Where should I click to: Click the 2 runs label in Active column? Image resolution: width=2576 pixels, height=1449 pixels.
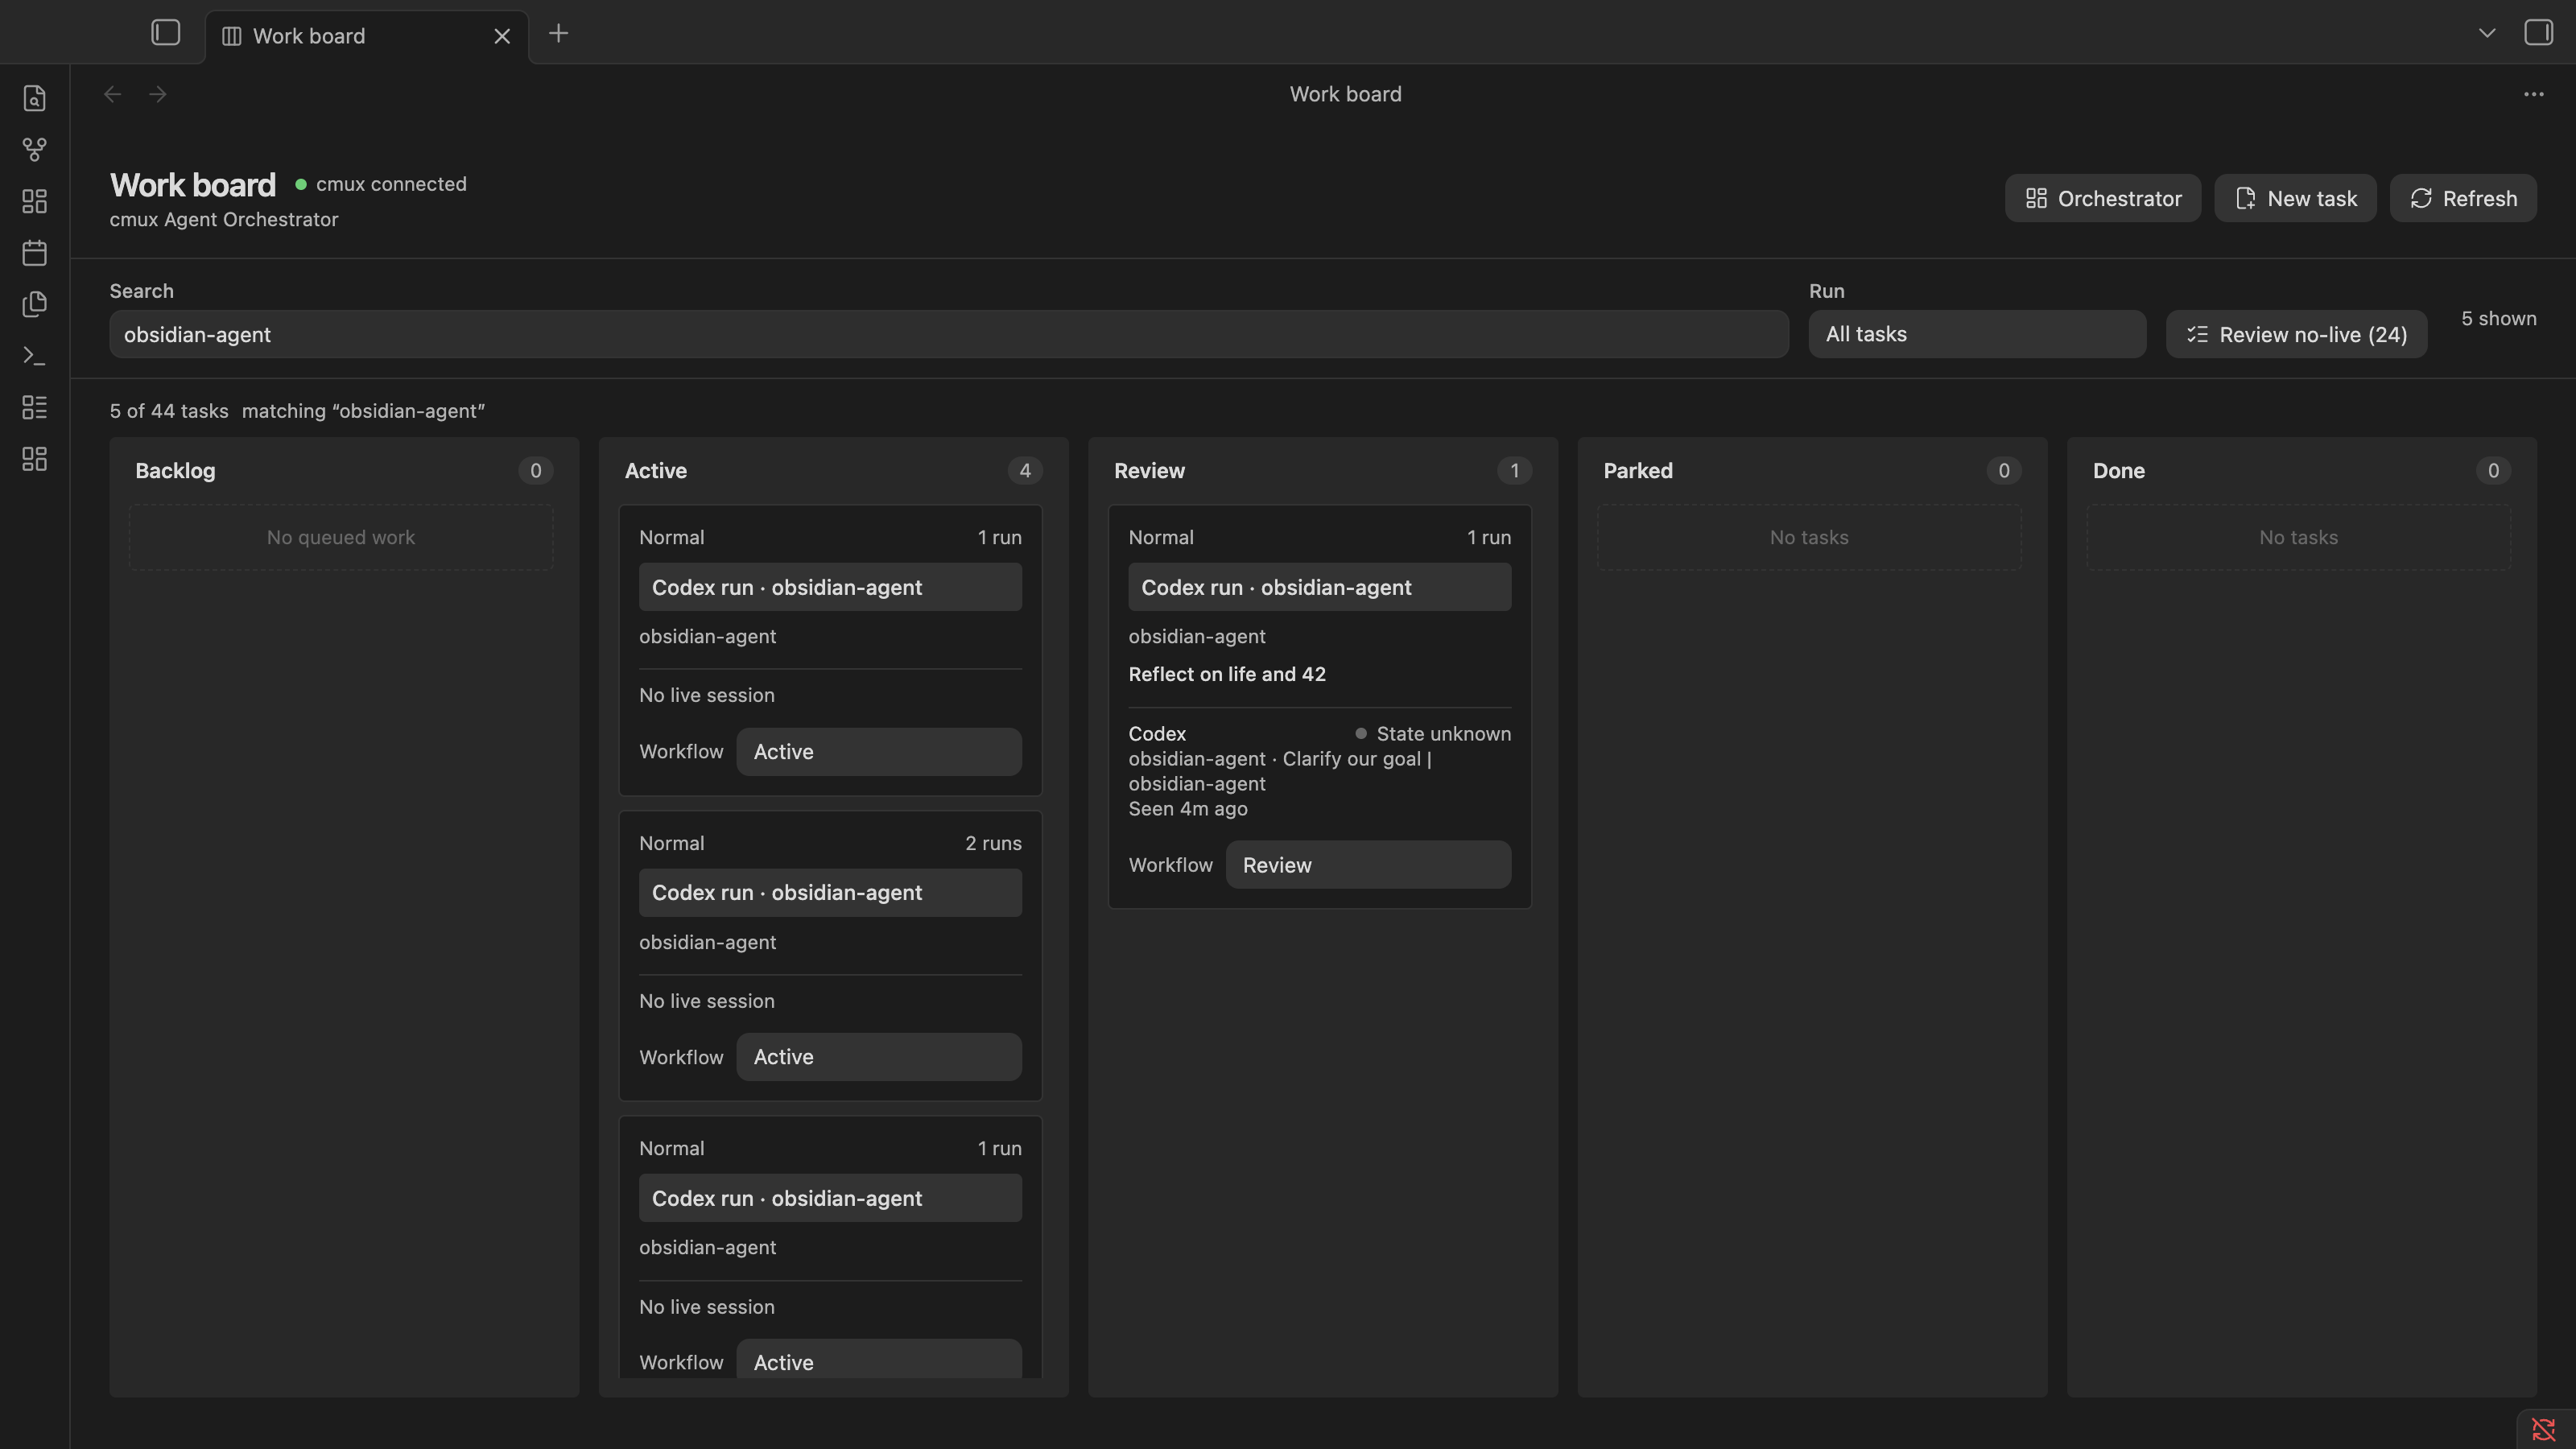[x=993, y=843]
